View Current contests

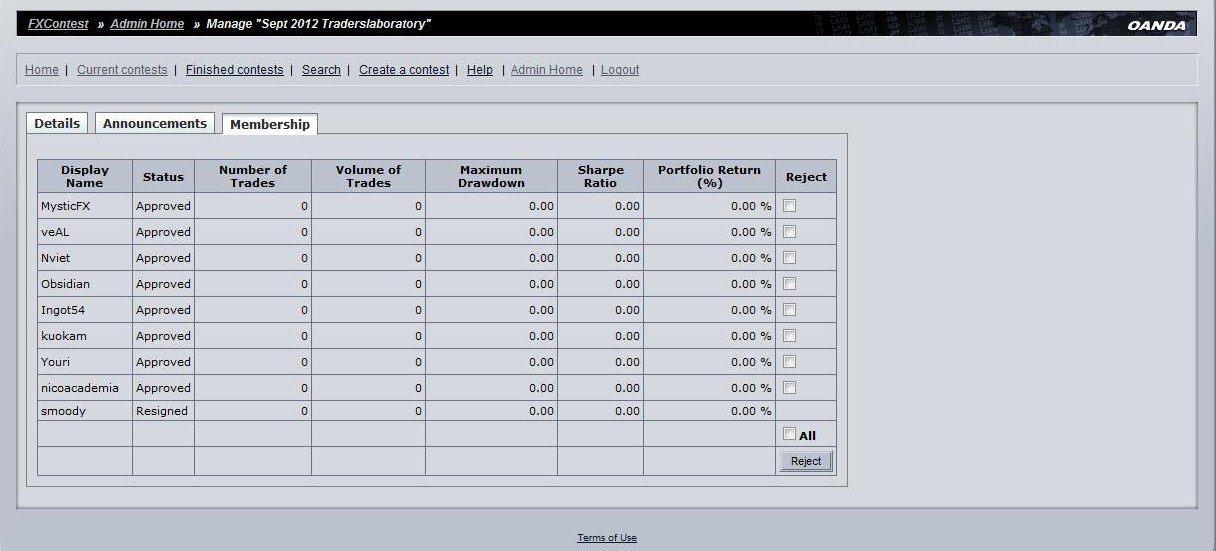click(x=122, y=70)
